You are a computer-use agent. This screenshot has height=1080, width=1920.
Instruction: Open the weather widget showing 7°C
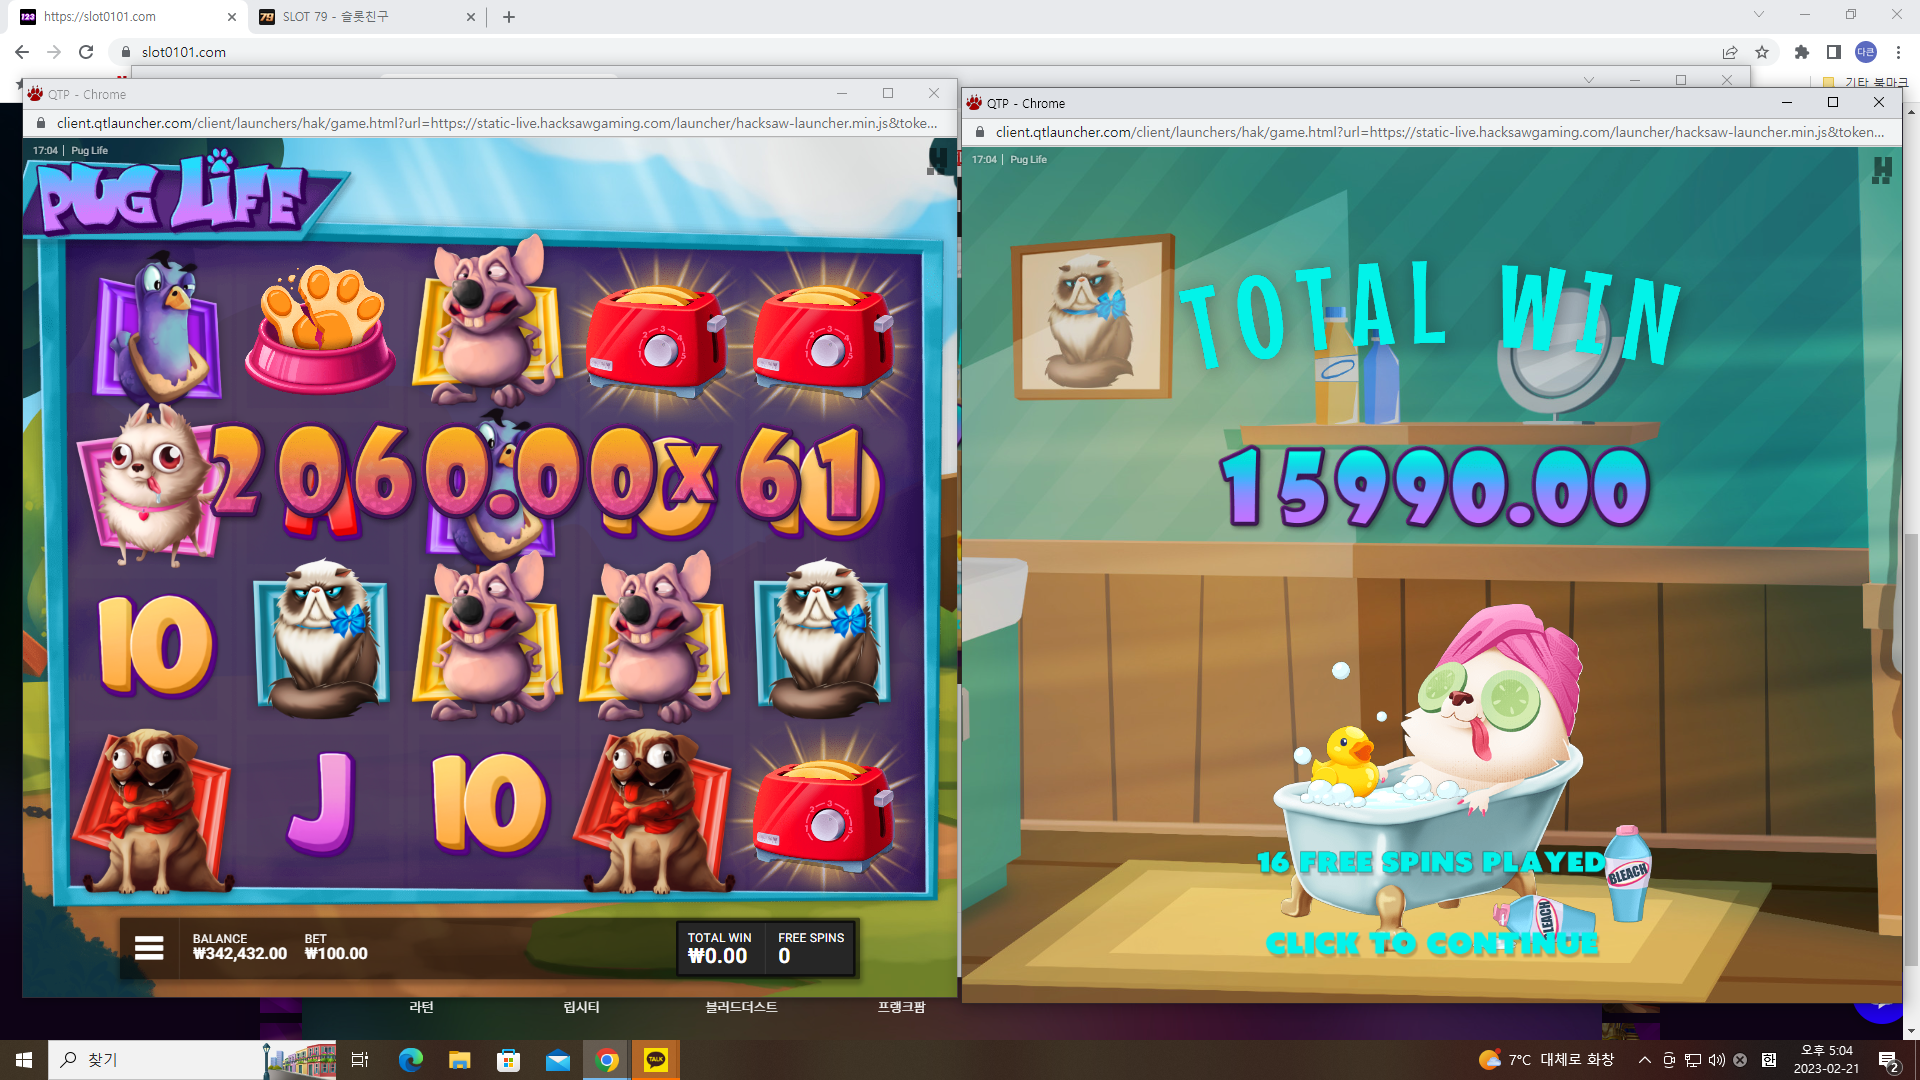tap(1546, 1060)
